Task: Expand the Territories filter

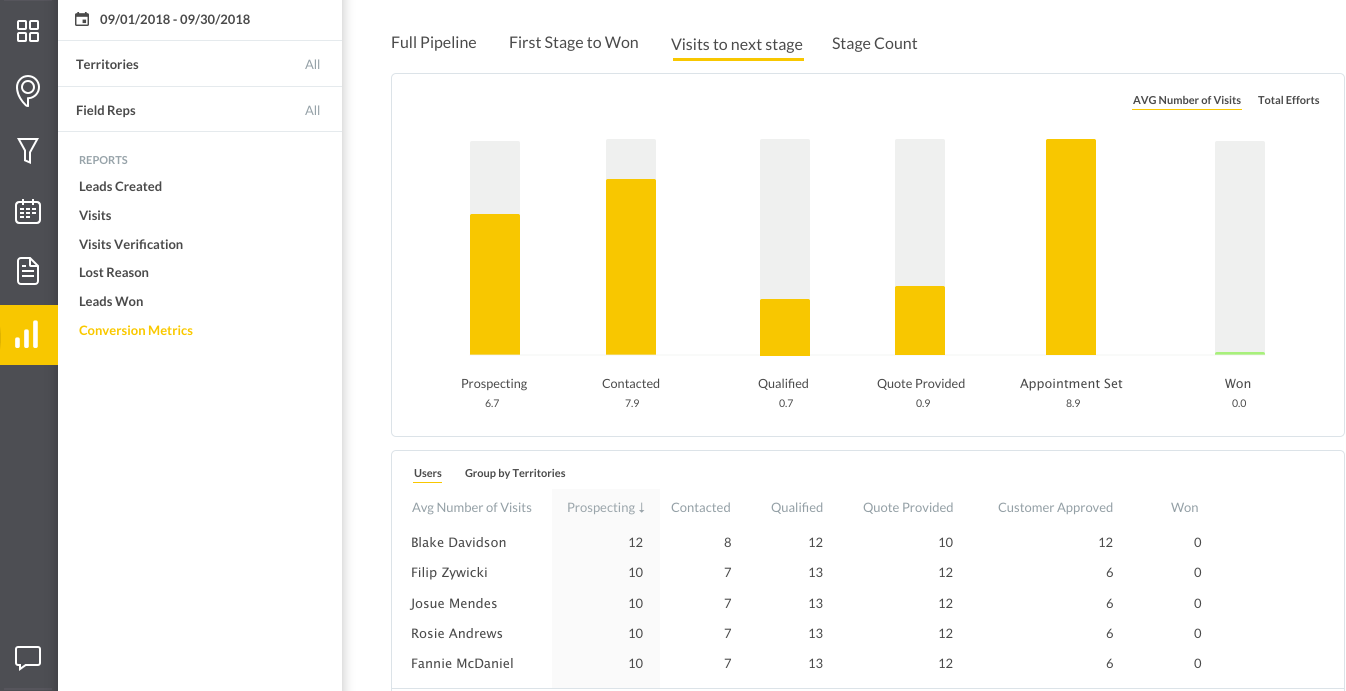Action: point(199,64)
